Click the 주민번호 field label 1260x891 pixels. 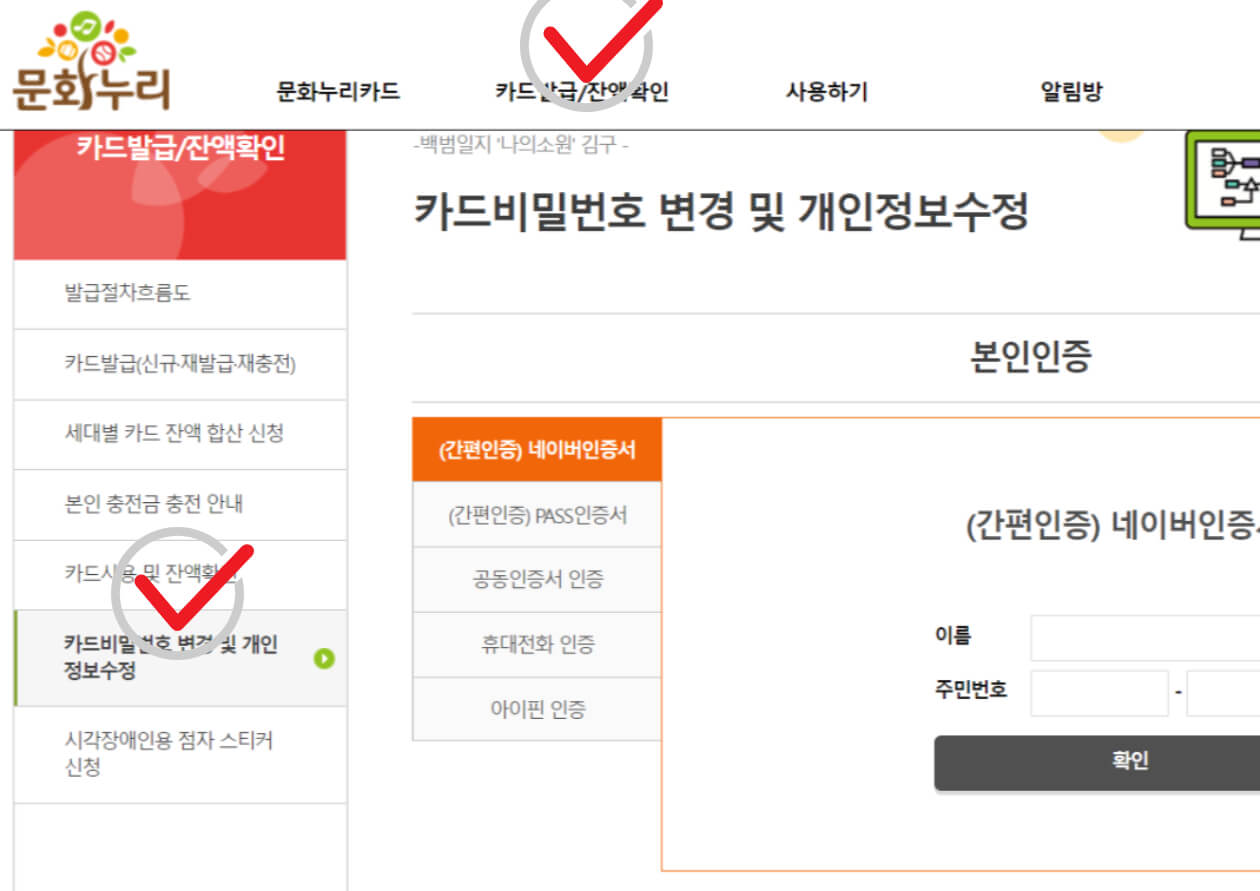tap(971, 690)
